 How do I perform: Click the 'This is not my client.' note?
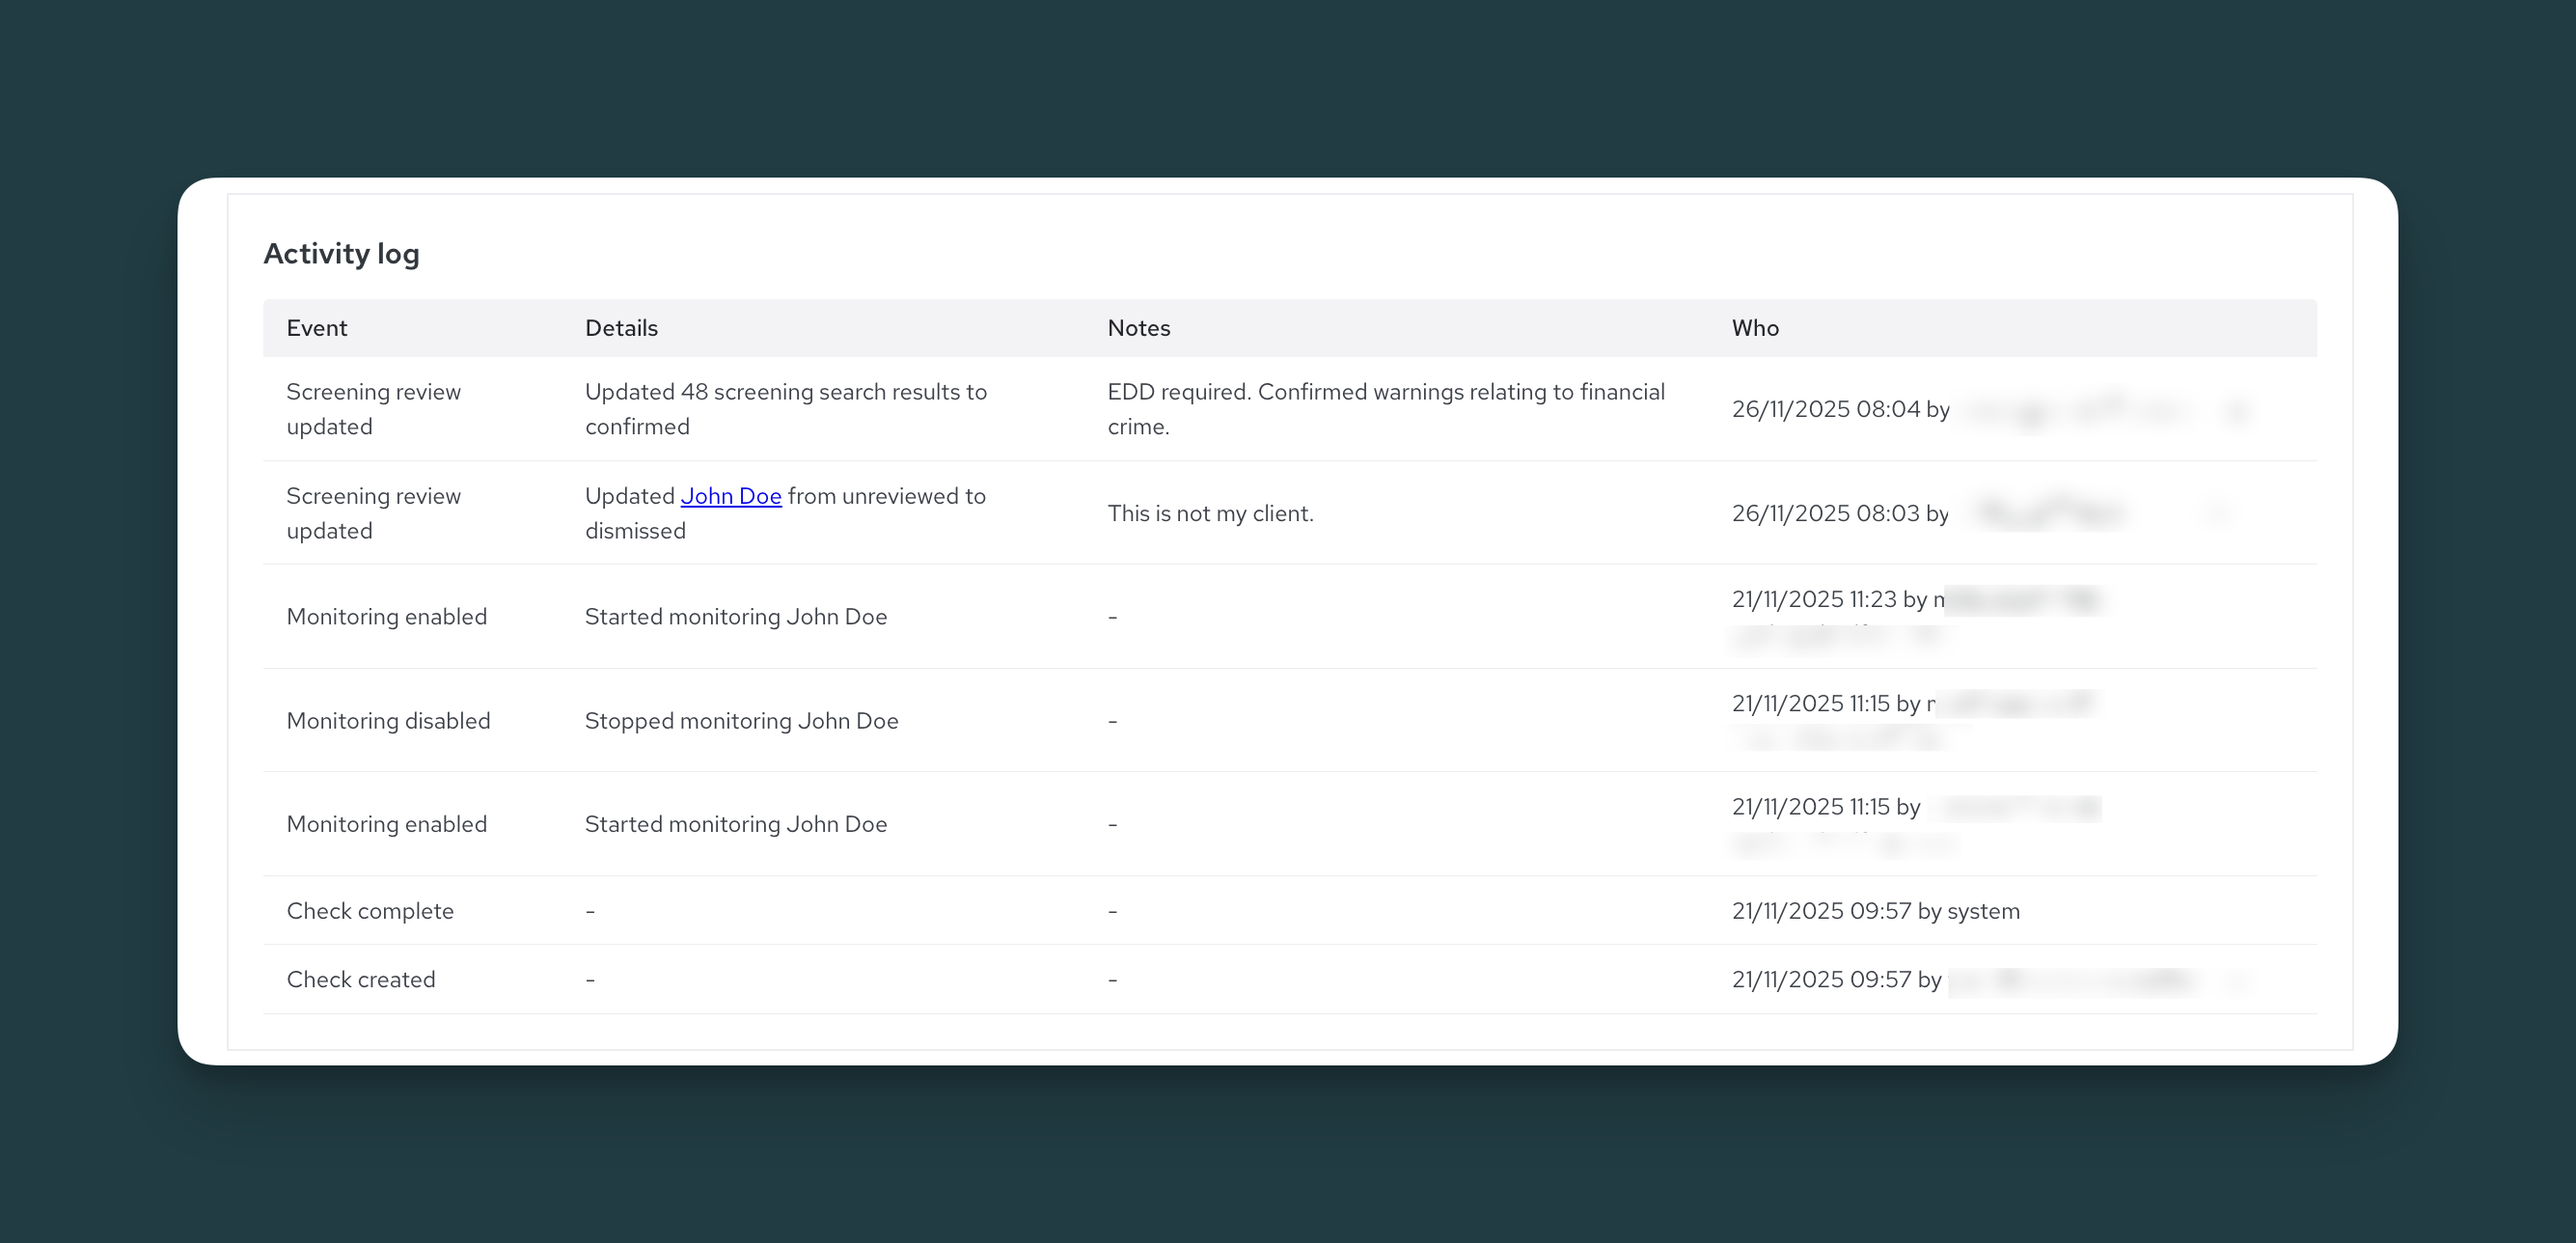(x=1211, y=513)
